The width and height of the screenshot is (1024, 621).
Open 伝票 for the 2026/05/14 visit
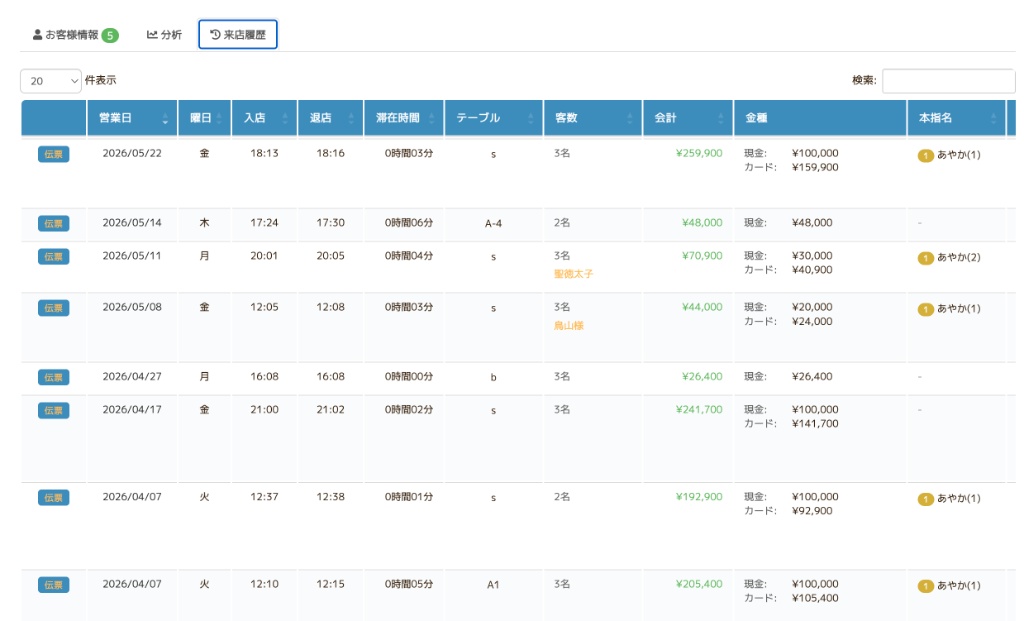(x=54, y=223)
